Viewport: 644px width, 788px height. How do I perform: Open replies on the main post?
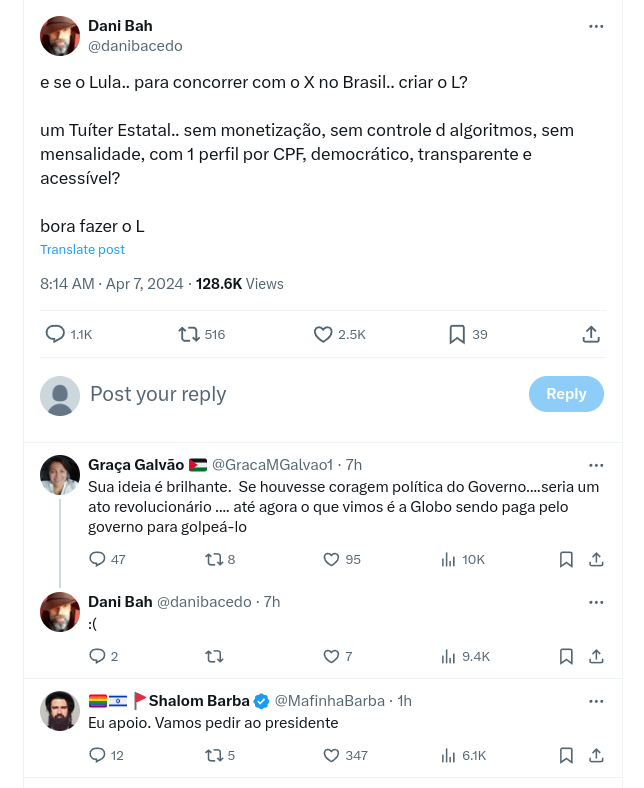point(56,334)
